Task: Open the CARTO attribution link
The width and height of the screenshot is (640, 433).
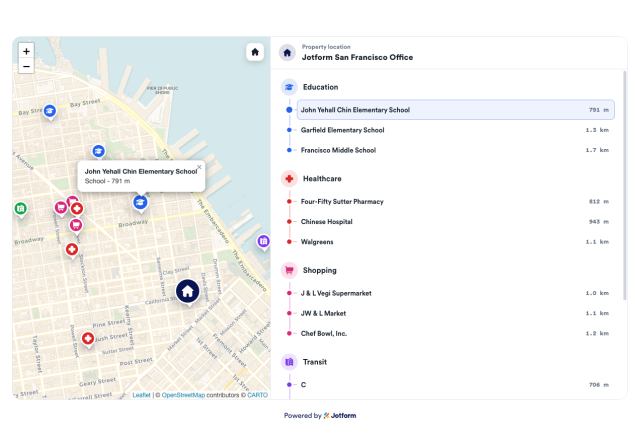Action: pos(257,395)
